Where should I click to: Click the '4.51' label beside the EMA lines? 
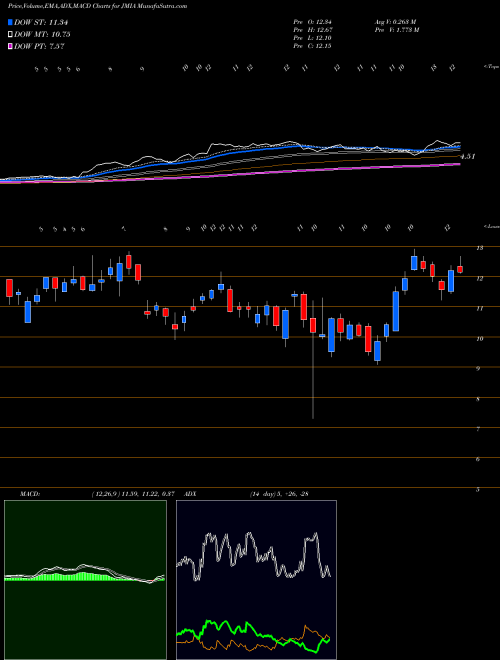pyautogui.click(x=468, y=157)
